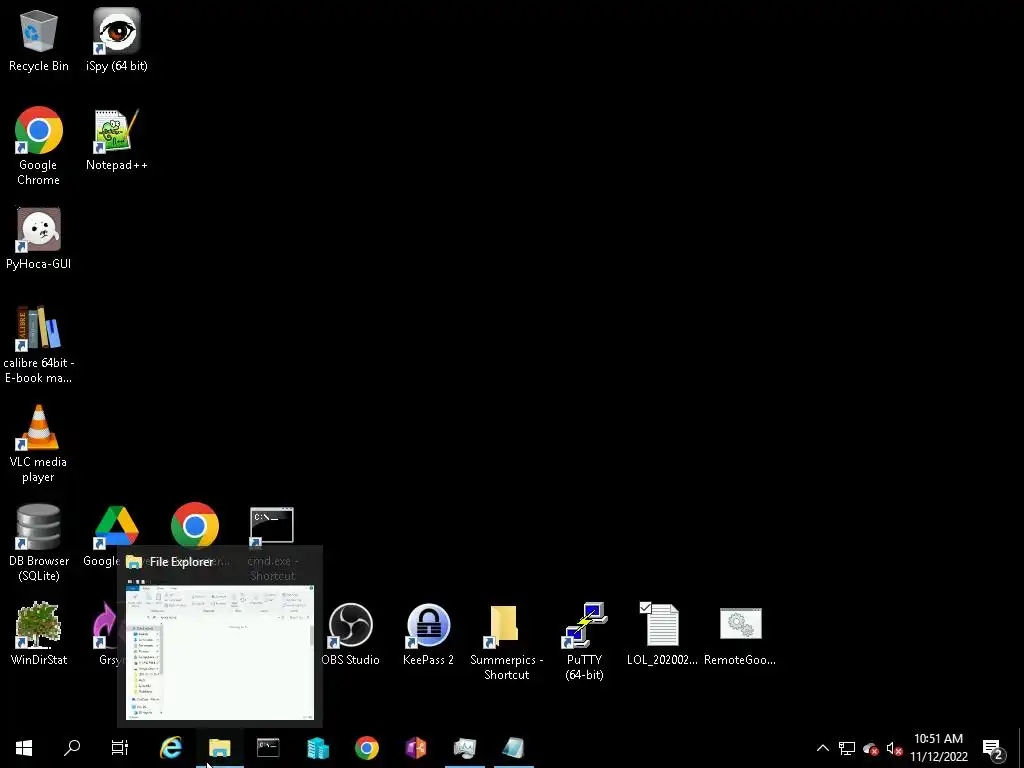The image size is (1024, 768).
Task: Open the Windows Start menu
Action: 24,748
